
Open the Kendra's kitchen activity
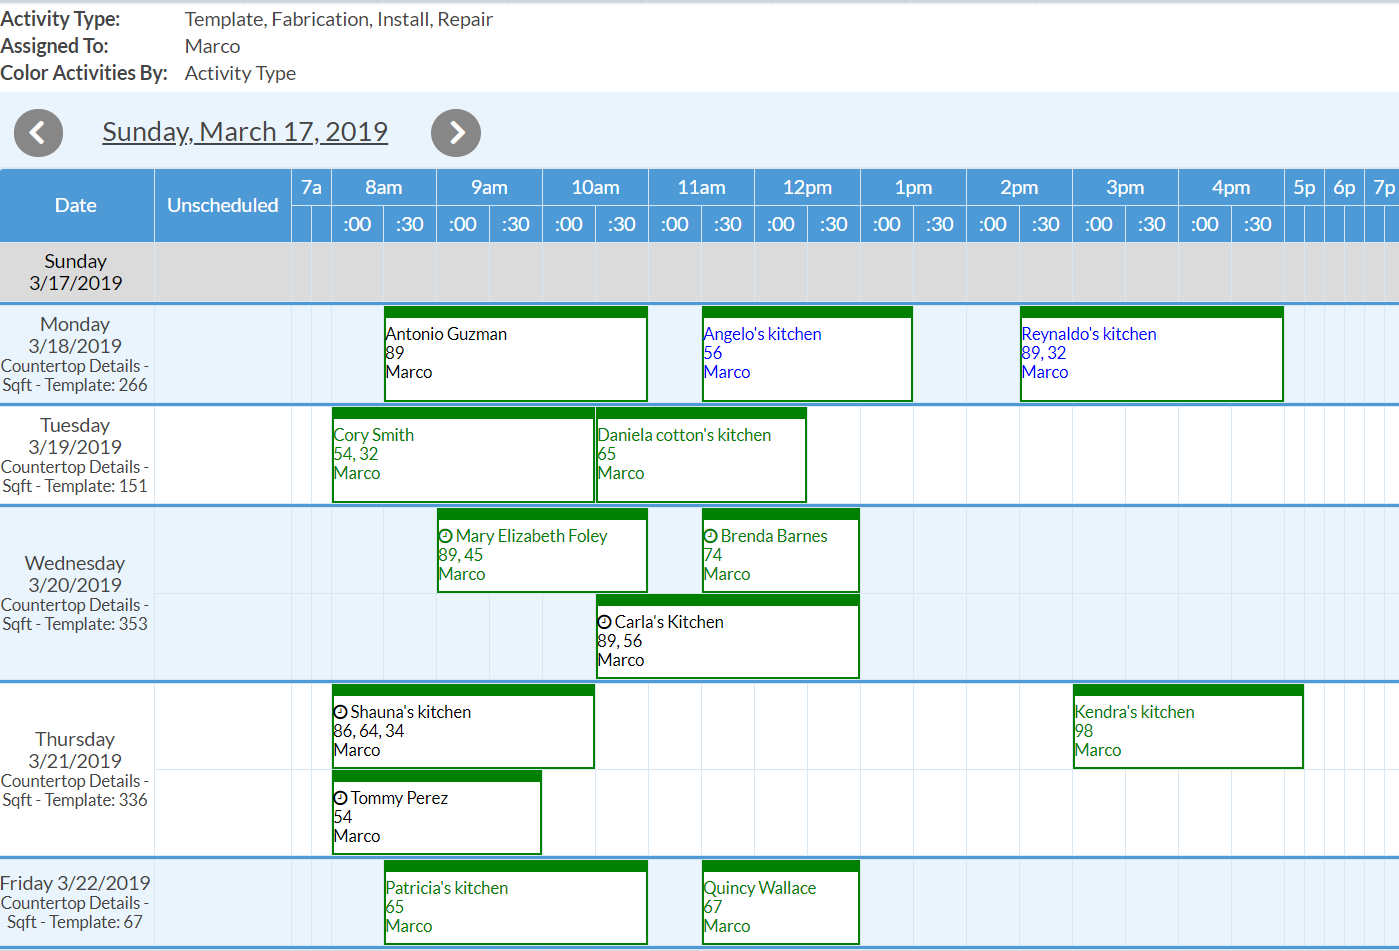tap(1188, 730)
